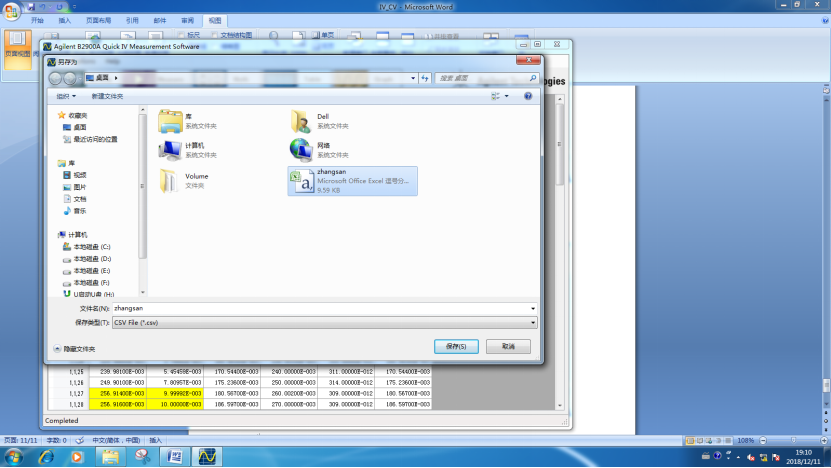Viewport: 831px width, 468px height.
Task: Switch to Agilent Quick IV taskbar icon
Action: click(x=207, y=456)
